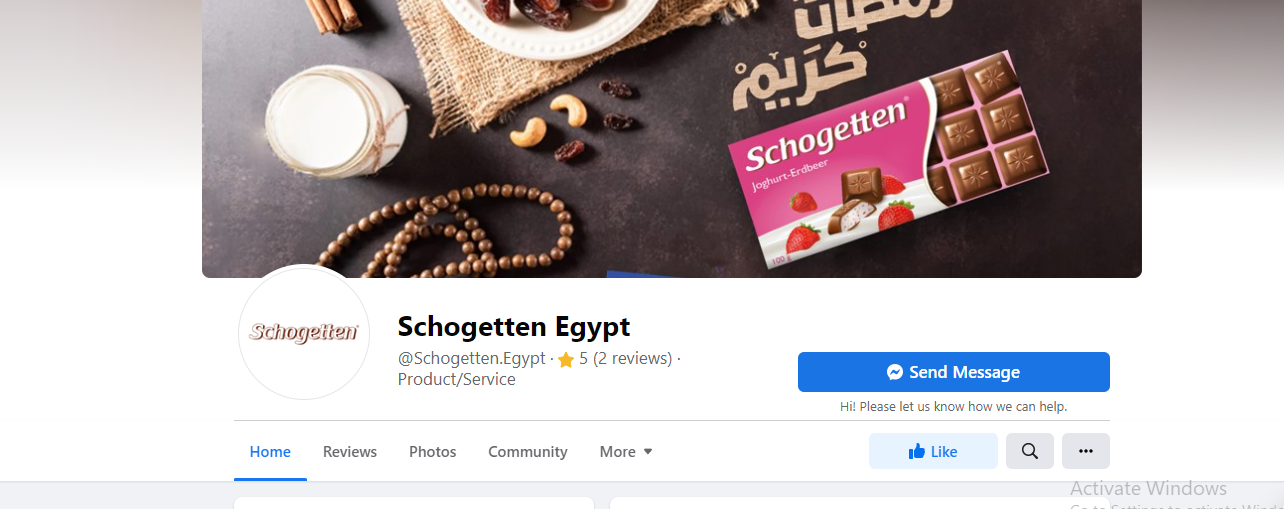Click the Schogetten Egypt page title

(514, 326)
